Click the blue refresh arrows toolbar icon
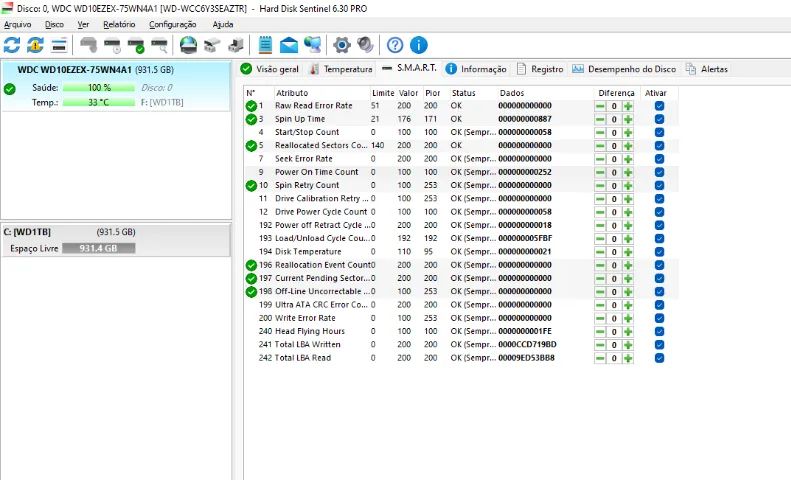 [12, 45]
